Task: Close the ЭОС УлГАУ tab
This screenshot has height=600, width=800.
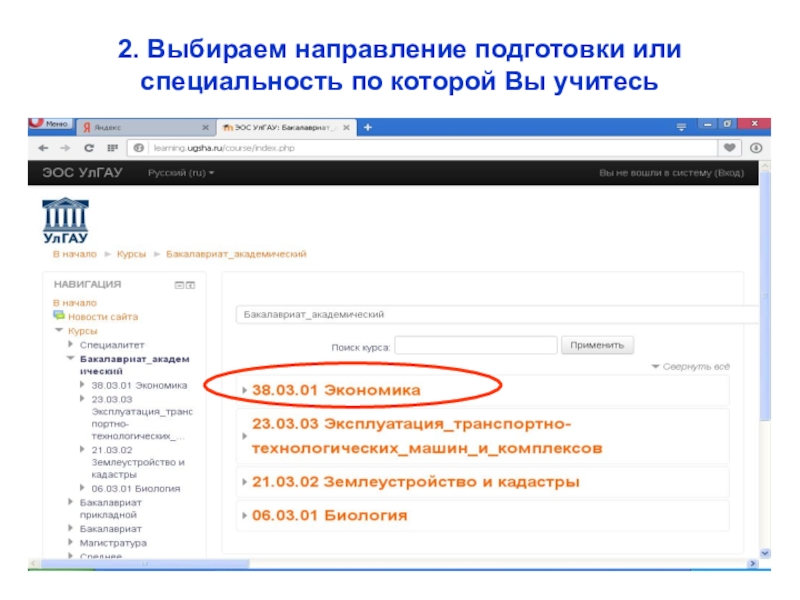Action: [347, 128]
